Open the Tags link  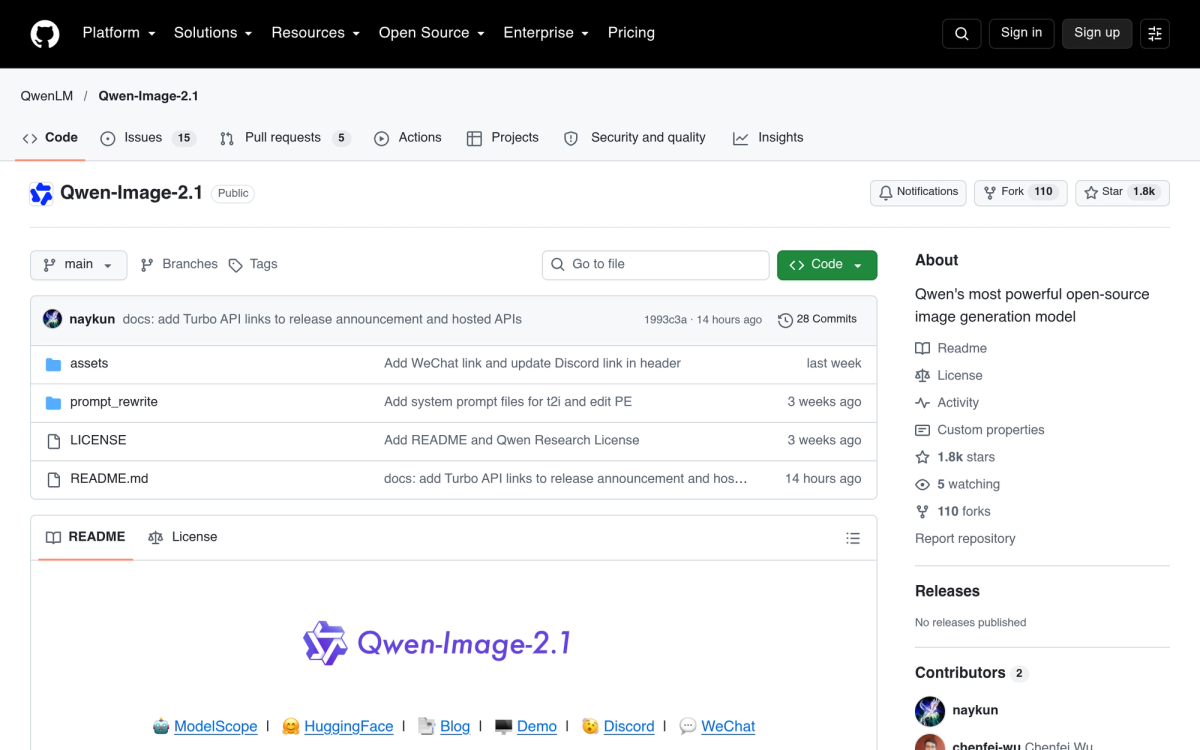click(x=253, y=264)
